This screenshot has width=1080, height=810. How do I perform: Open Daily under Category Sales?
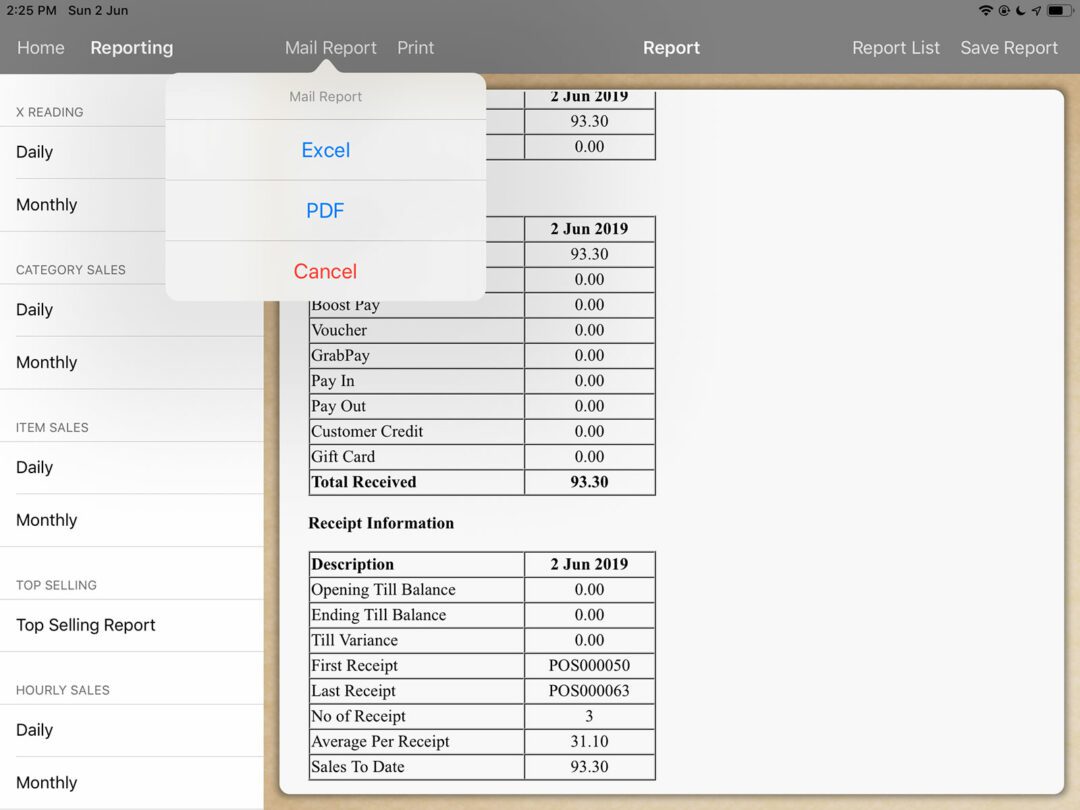coord(35,310)
